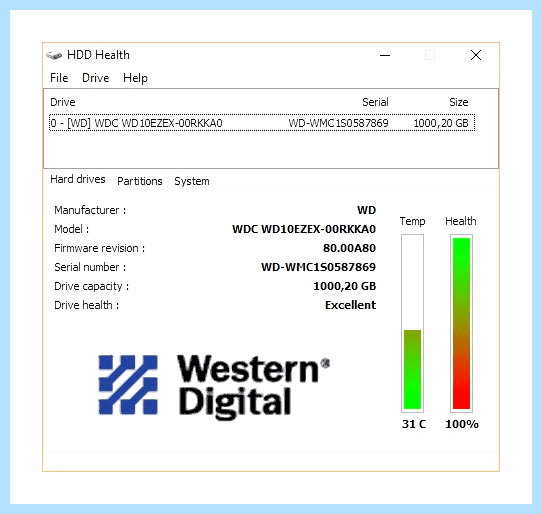Click the Health gauge bar
This screenshot has height=514, width=542.
pos(461,323)
